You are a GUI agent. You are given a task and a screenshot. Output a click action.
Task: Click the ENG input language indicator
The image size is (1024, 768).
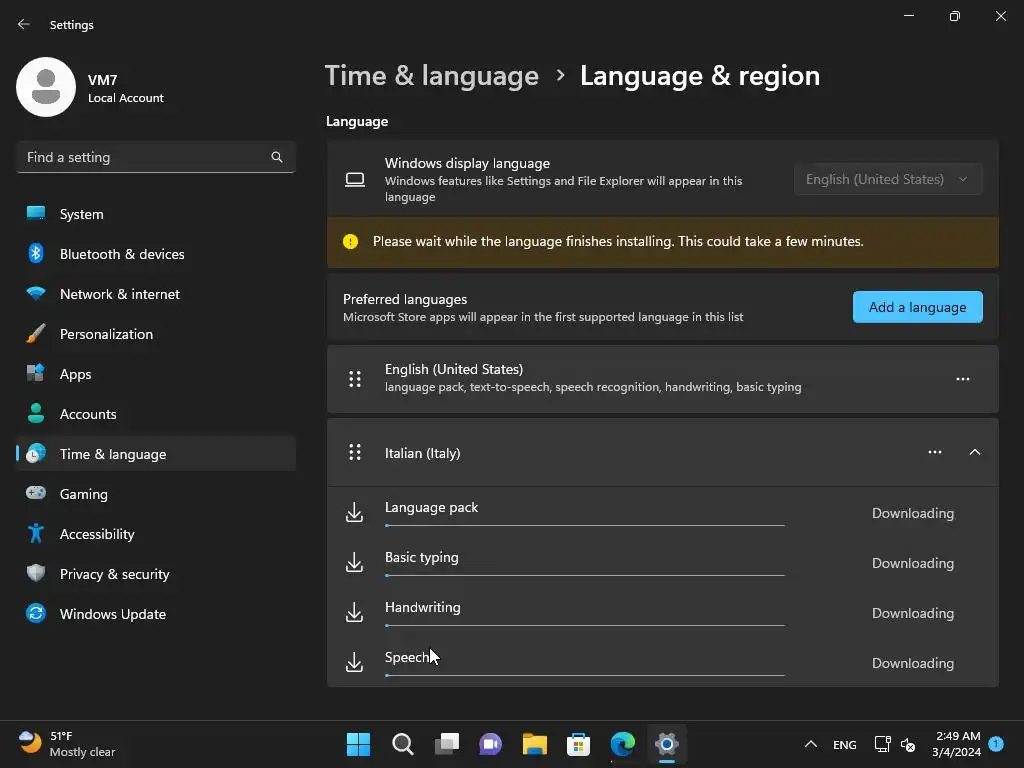click(844, 744)
